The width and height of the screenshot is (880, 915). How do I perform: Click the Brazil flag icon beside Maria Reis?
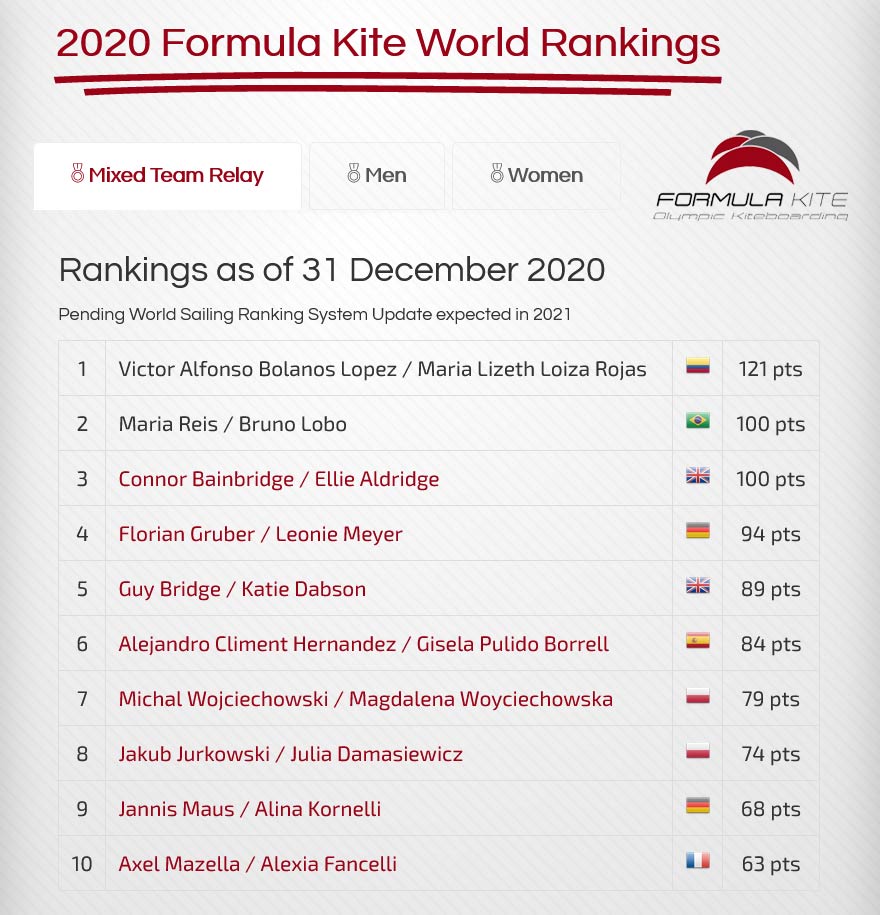pos(697,420)
